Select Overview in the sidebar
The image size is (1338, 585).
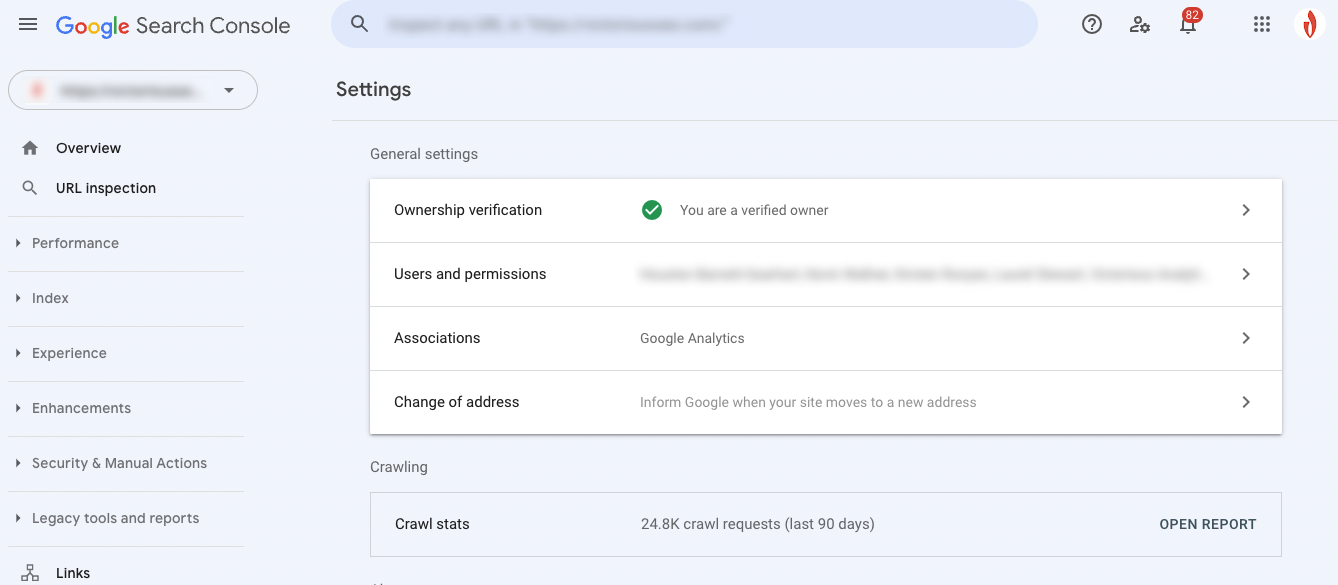(x=89, y=147)
